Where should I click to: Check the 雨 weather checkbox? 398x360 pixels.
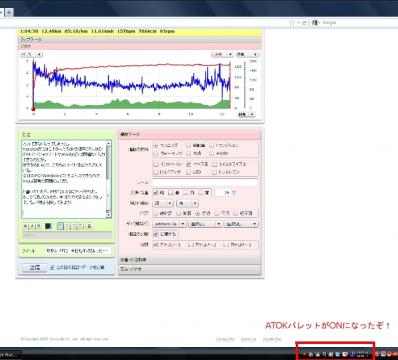point(186,193)
